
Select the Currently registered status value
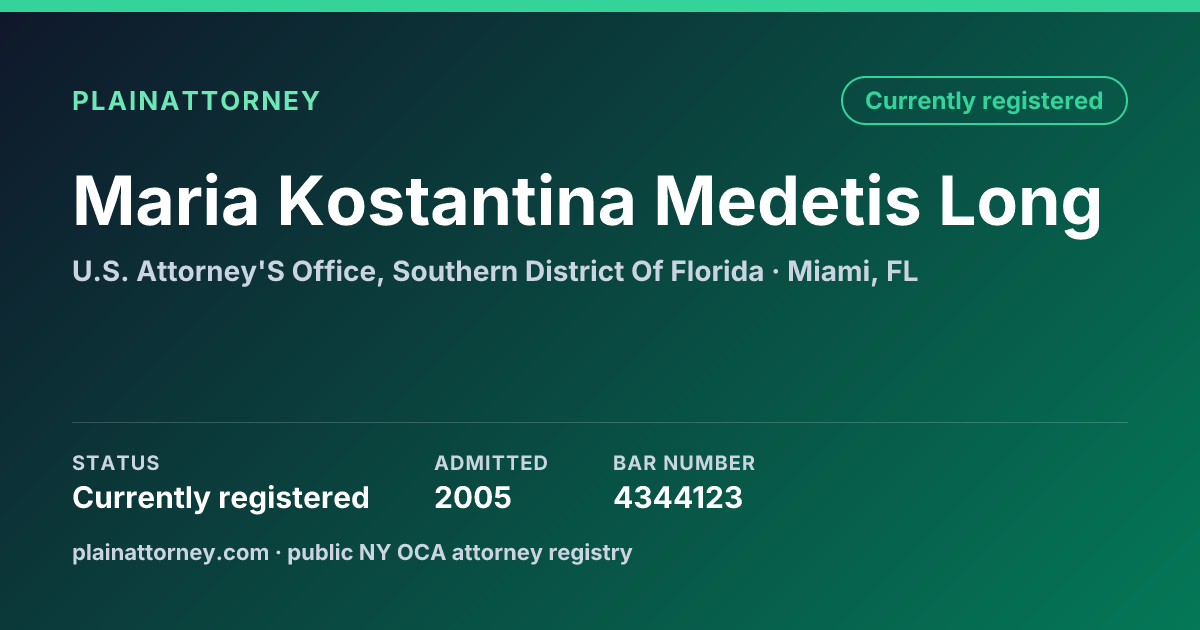pyautogui.click(x=221, y=498)
